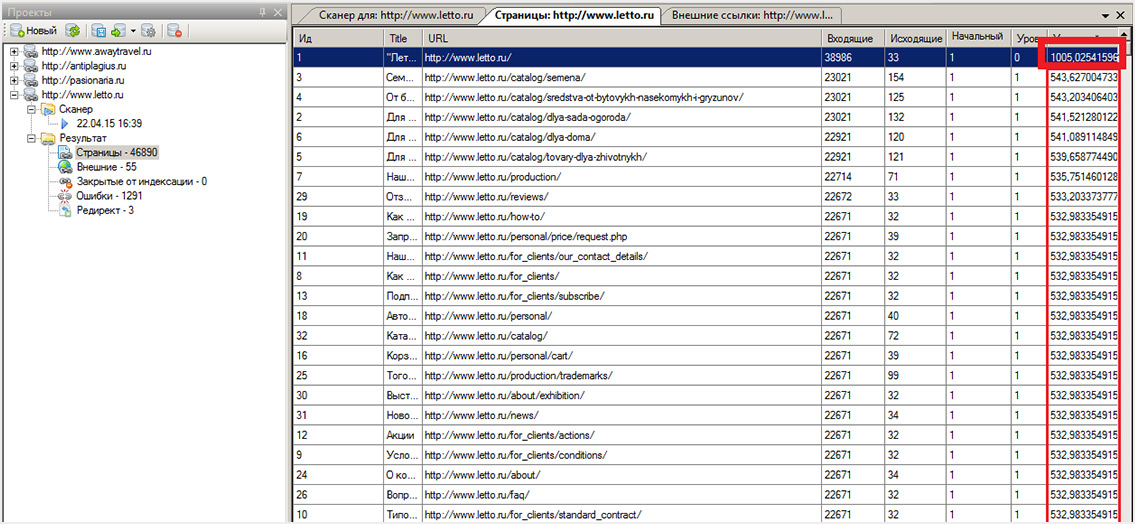Screen dimensions: 1135x524
Task: Open the export dropdown arrow in toolbar
Action: [x=132, y=31]
